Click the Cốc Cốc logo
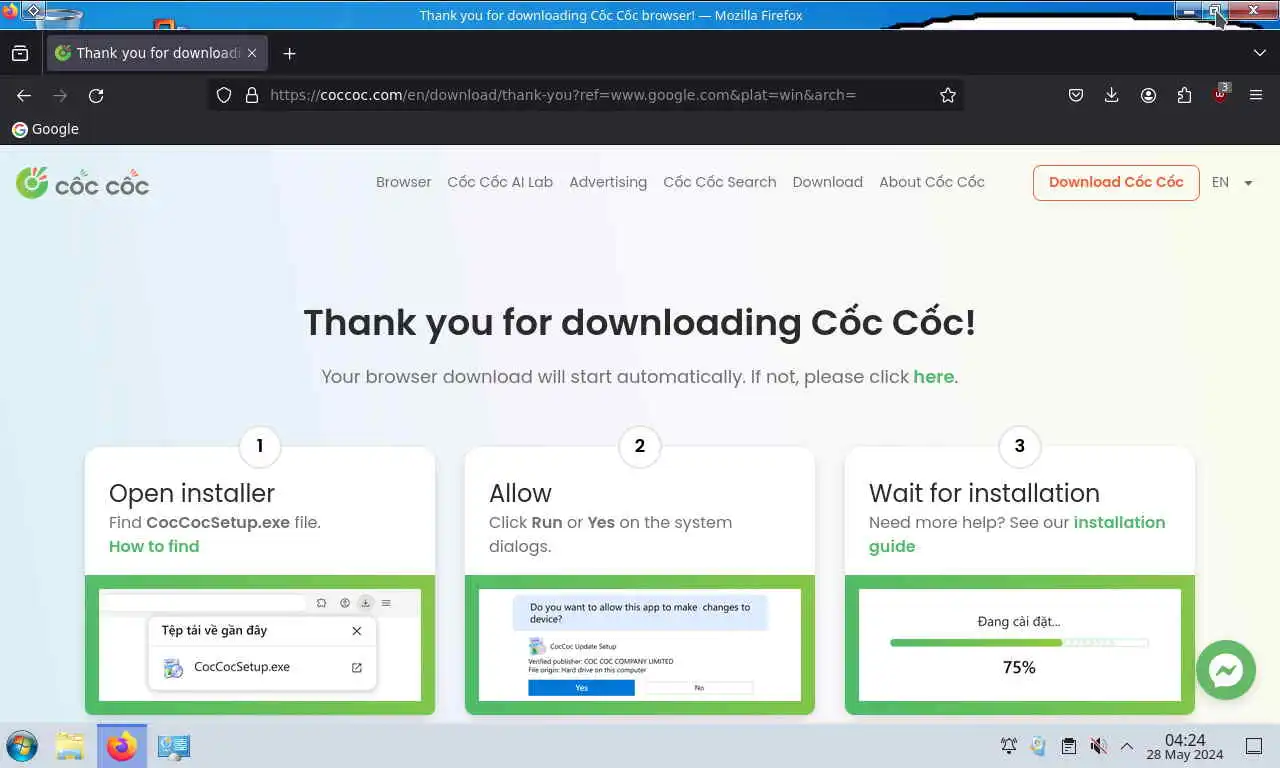 (x=82, y=182)
